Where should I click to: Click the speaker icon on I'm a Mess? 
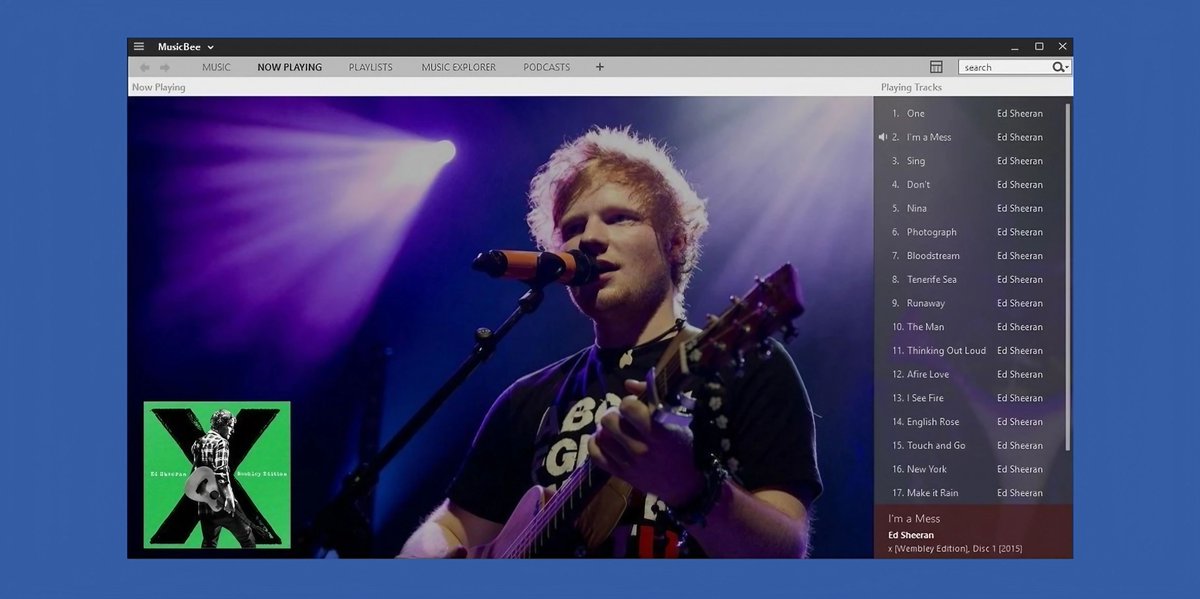pos(882,137)
